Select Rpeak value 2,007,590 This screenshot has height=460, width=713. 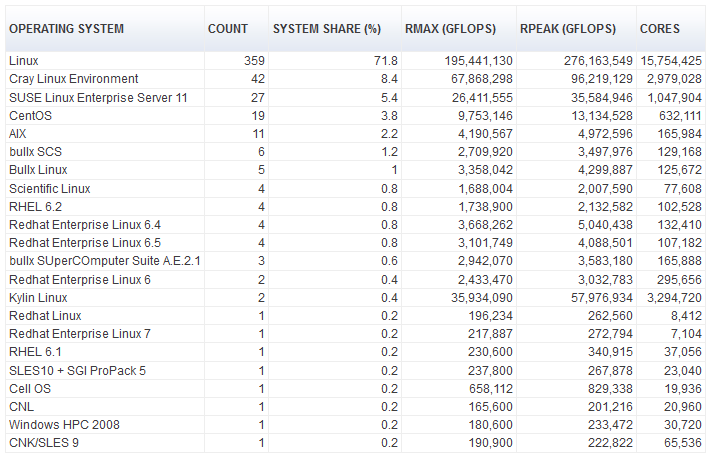click(x=605, y=189)
